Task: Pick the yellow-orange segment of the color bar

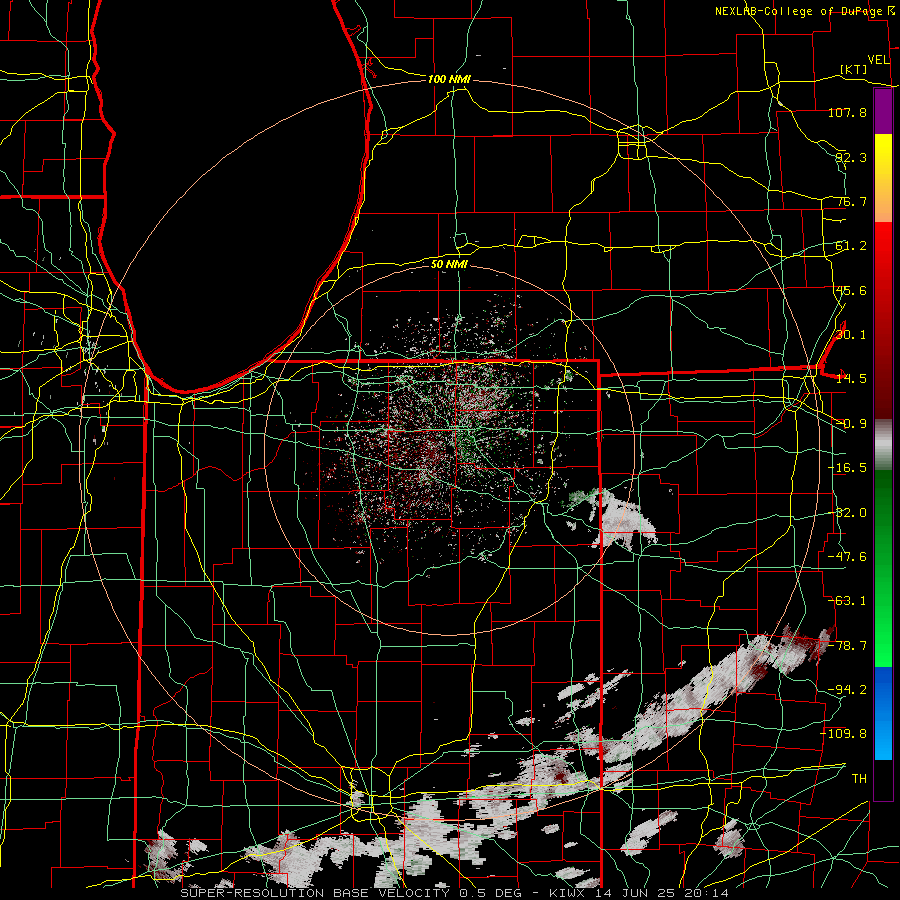Action: point(883,178)
